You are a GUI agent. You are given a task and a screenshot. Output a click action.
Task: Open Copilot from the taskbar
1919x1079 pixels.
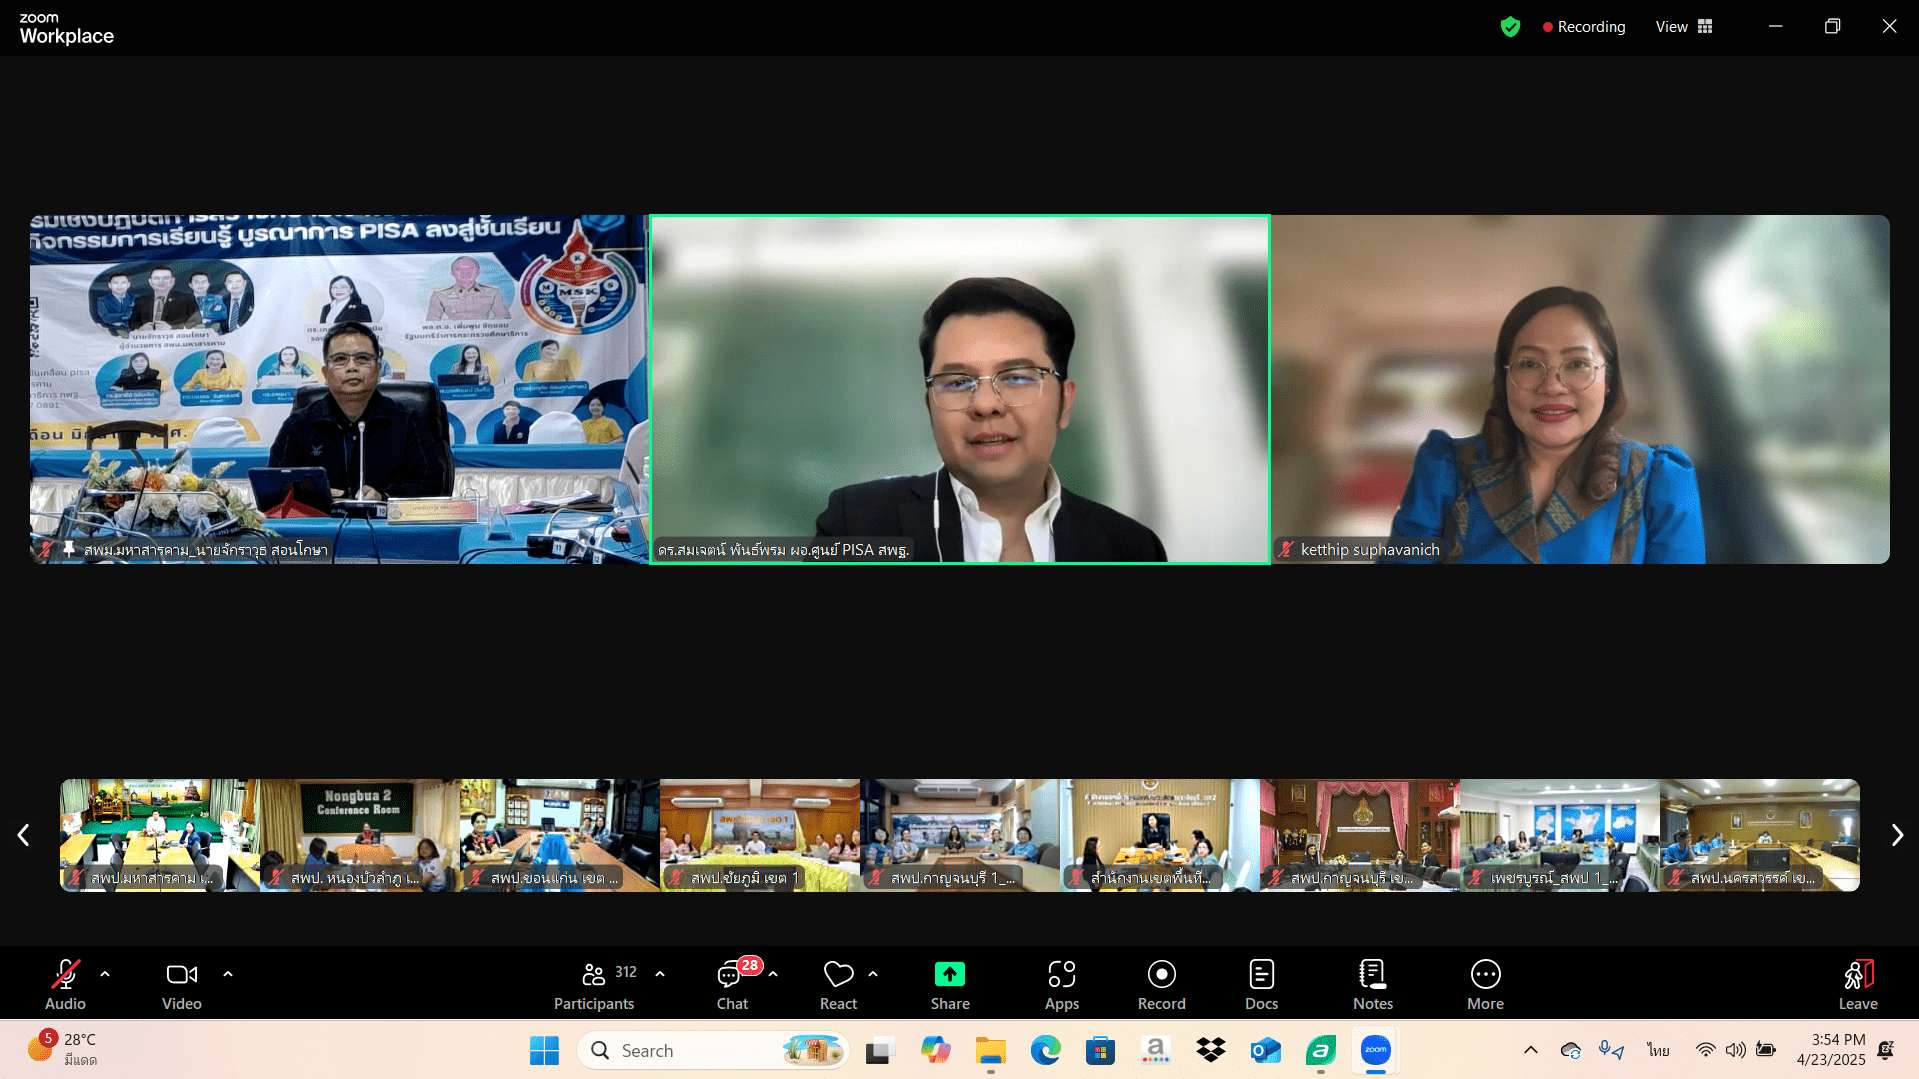[x=935, y=1050]
